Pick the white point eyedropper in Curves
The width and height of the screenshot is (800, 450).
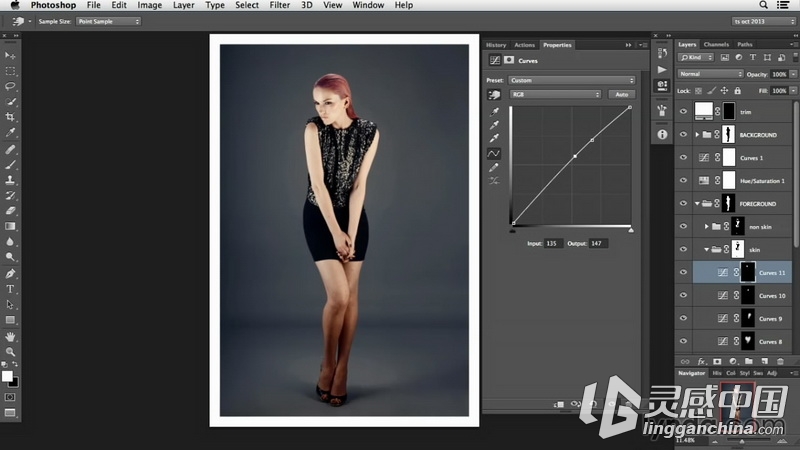pyautogui.click(x=494, y=138)
